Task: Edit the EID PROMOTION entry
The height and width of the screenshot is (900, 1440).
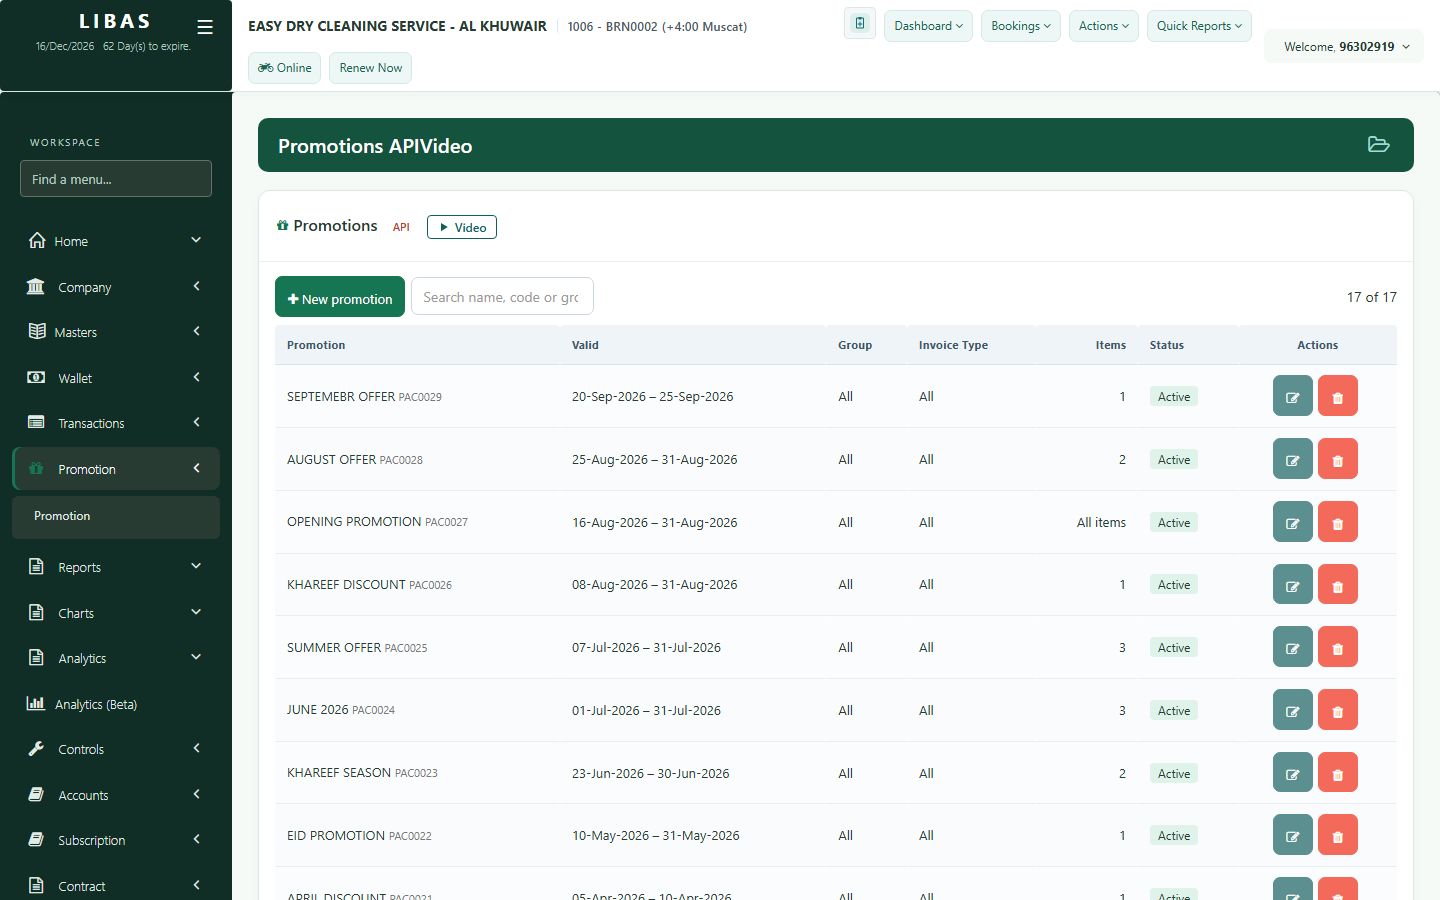Action: (x=1293, y=835)
